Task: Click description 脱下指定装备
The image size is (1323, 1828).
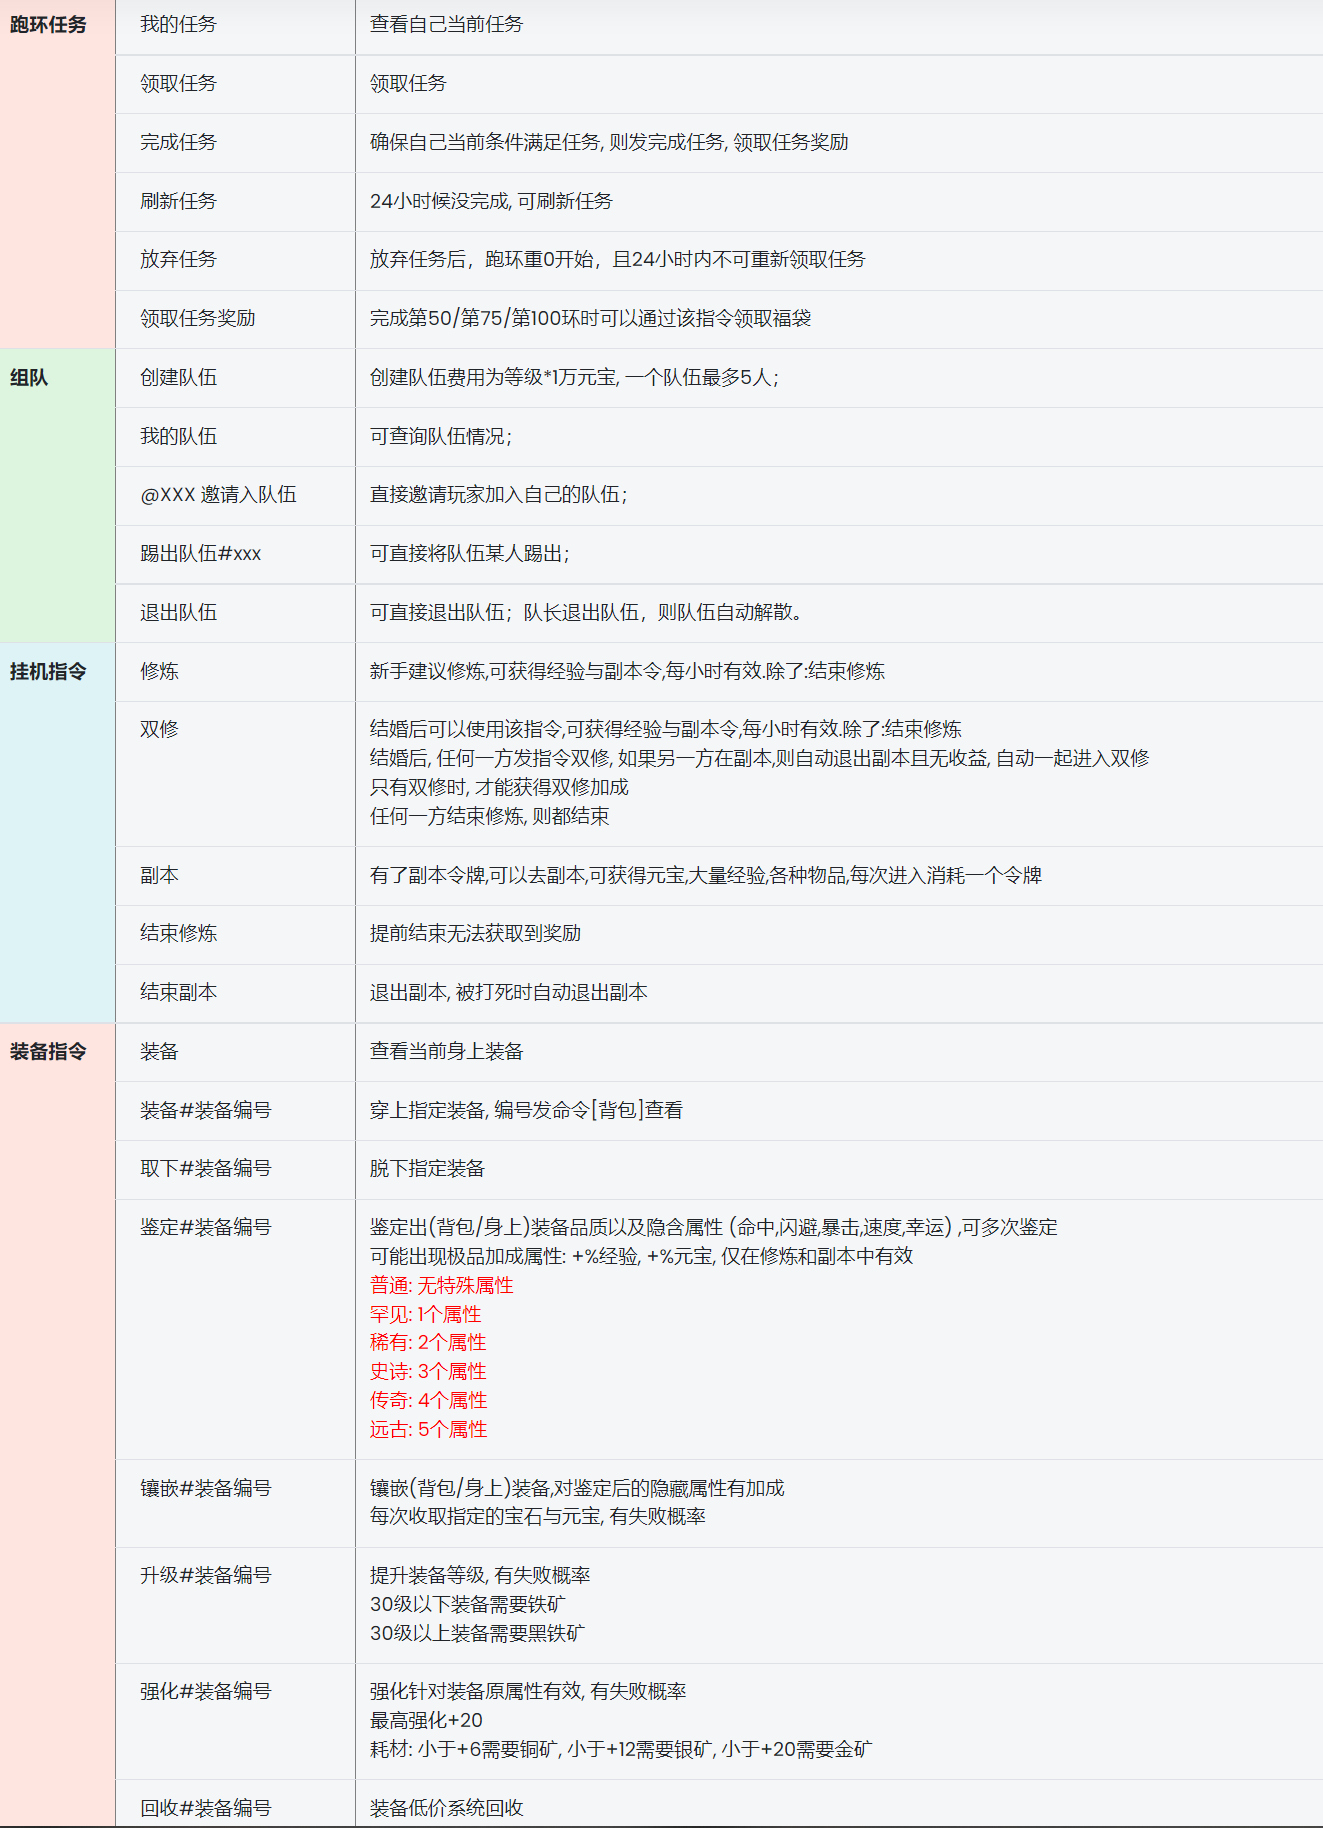Action: pos(427,1169)
